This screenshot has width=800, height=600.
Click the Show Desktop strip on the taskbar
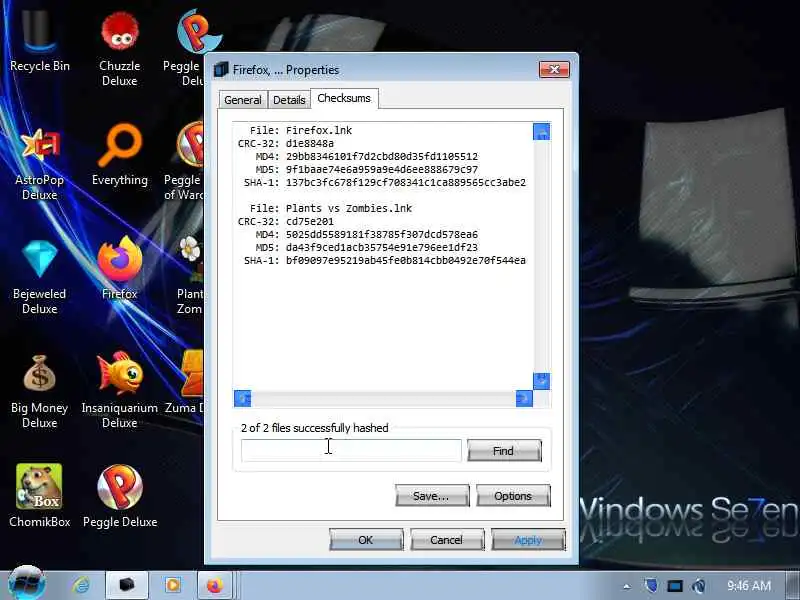pyautogui.click(x=793, y=585)
